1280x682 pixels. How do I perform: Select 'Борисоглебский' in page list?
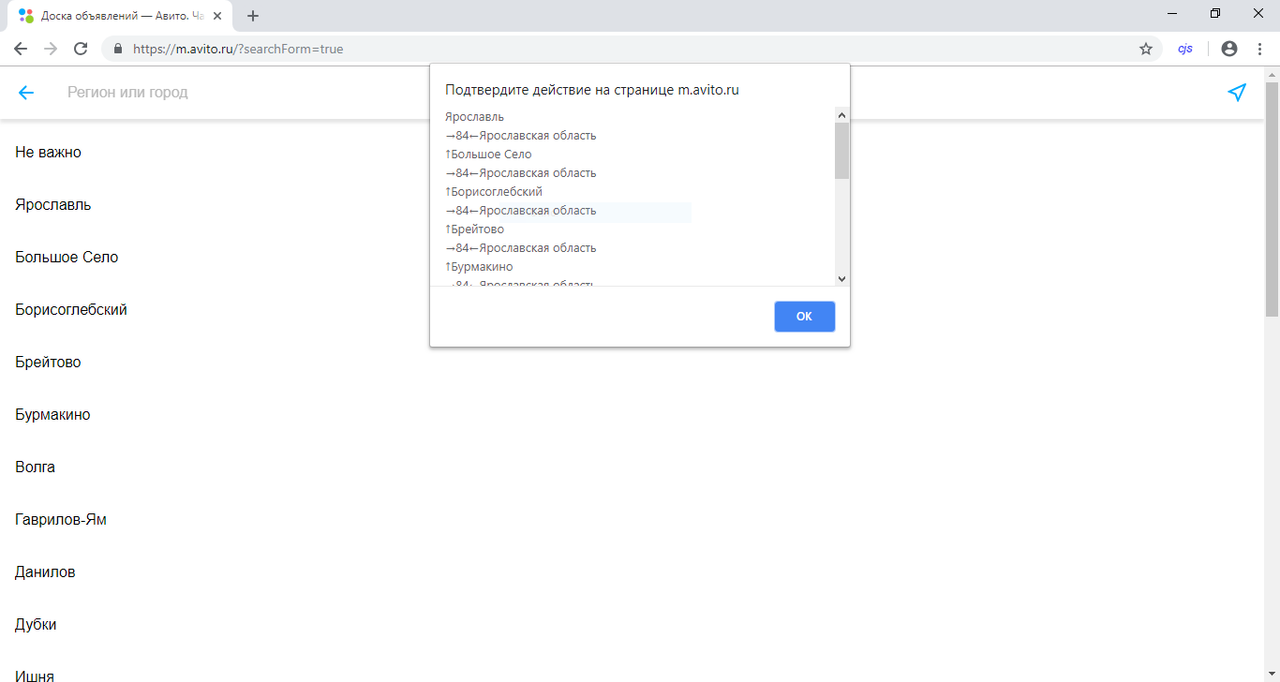coord(71,310)
